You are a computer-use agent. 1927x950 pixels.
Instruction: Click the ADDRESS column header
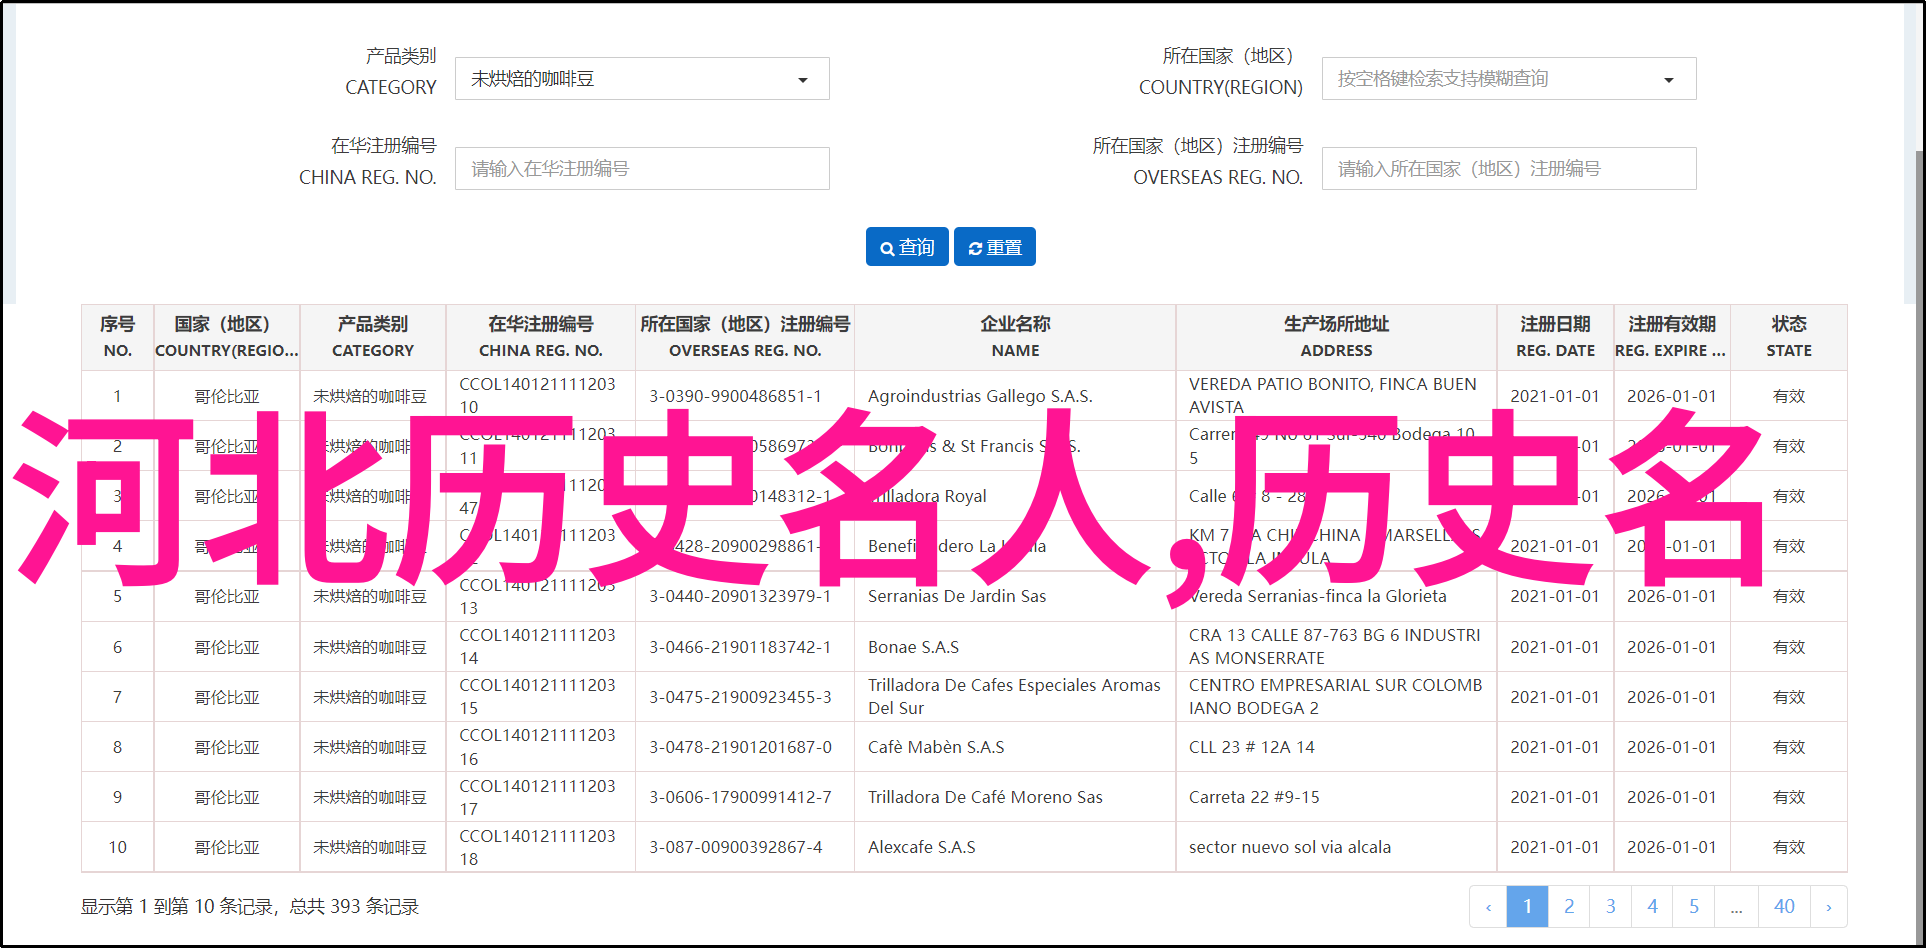click(x=1335, y=337)
